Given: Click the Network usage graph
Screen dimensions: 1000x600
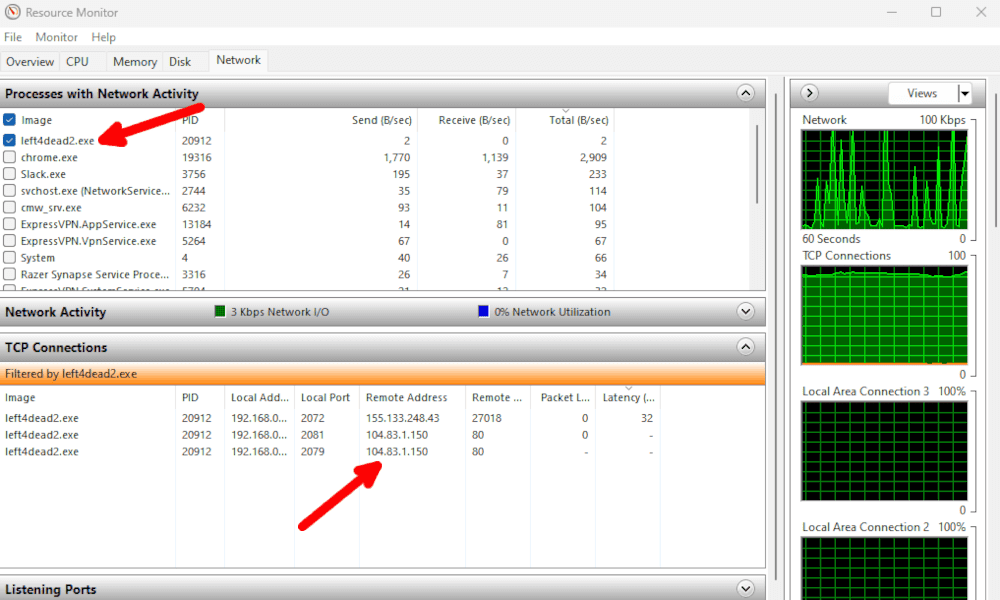Looking at the screenshot, I should [x=884, y=179].
